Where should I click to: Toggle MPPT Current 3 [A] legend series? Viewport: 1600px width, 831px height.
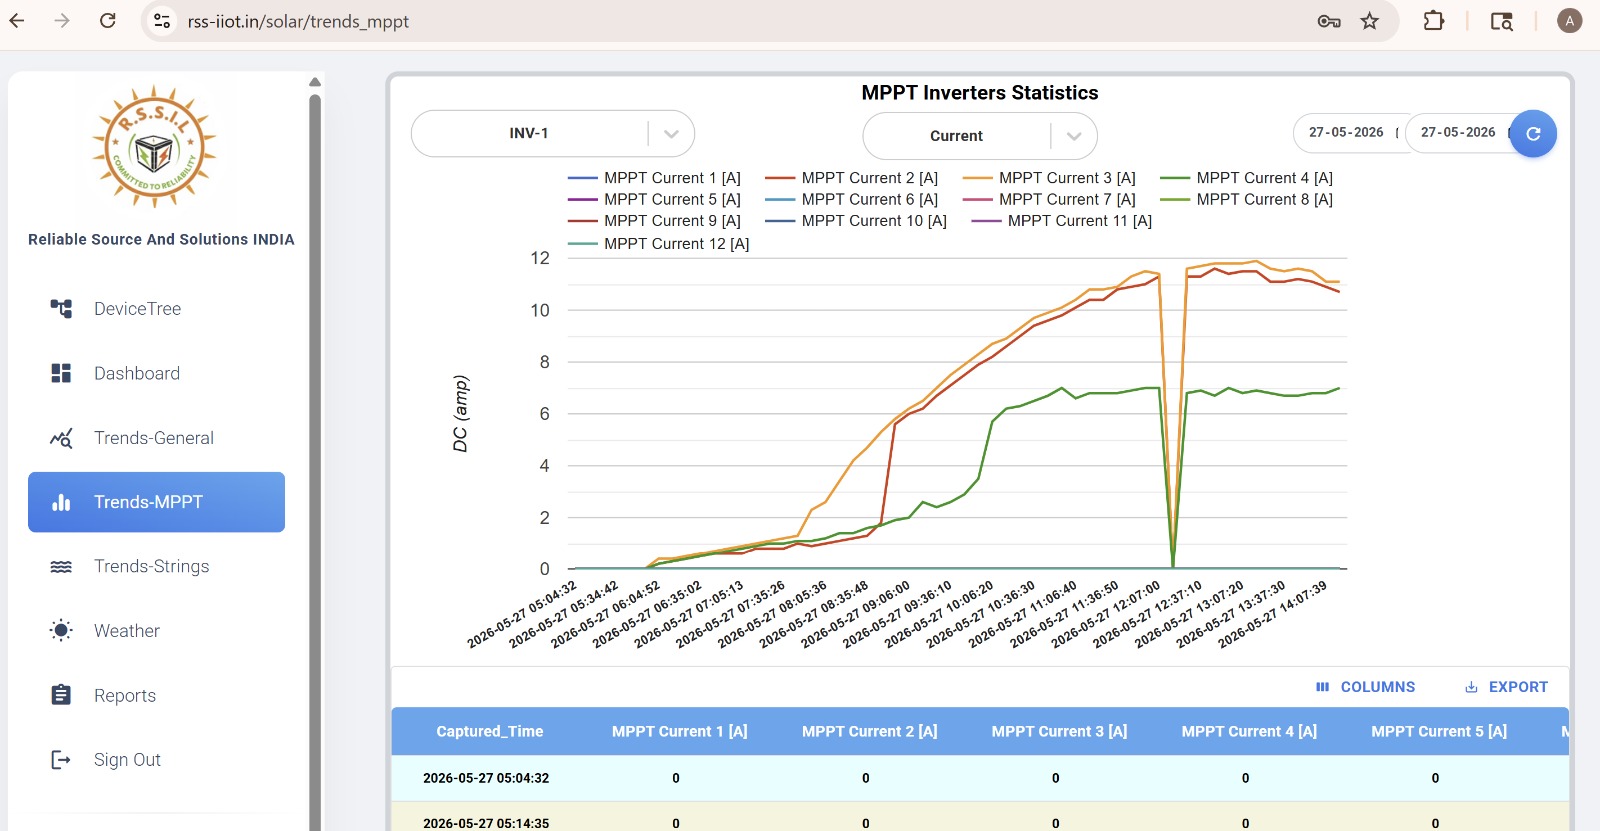(1050, 178)
